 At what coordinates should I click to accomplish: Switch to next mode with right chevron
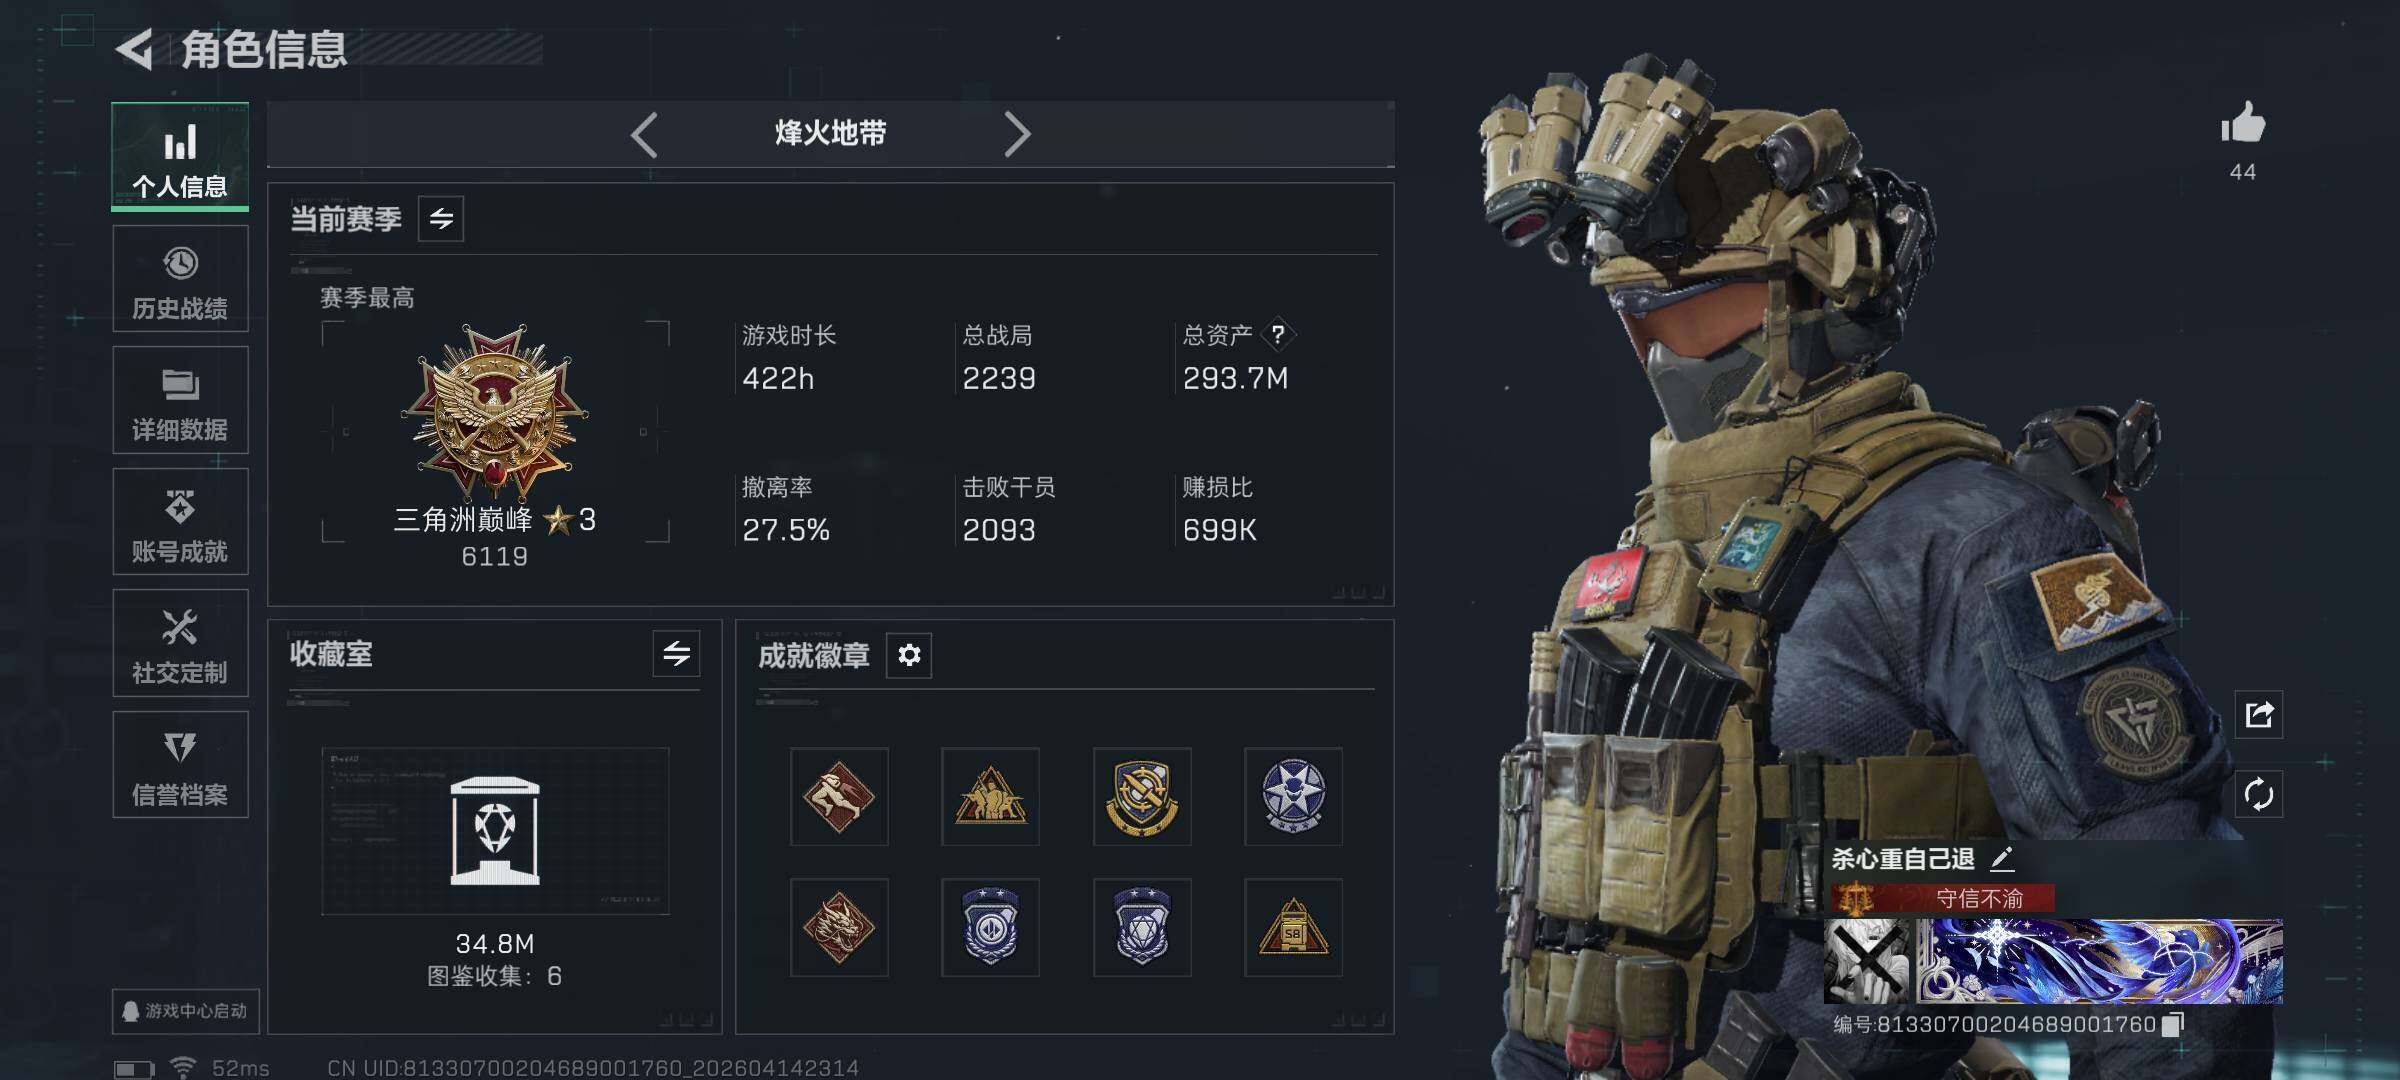[x=1017, y=134]
